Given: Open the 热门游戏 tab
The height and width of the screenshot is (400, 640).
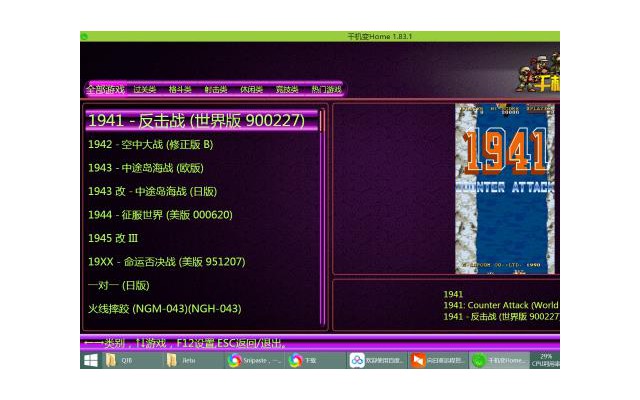Looking at the screenshot, I should [326, 90].
